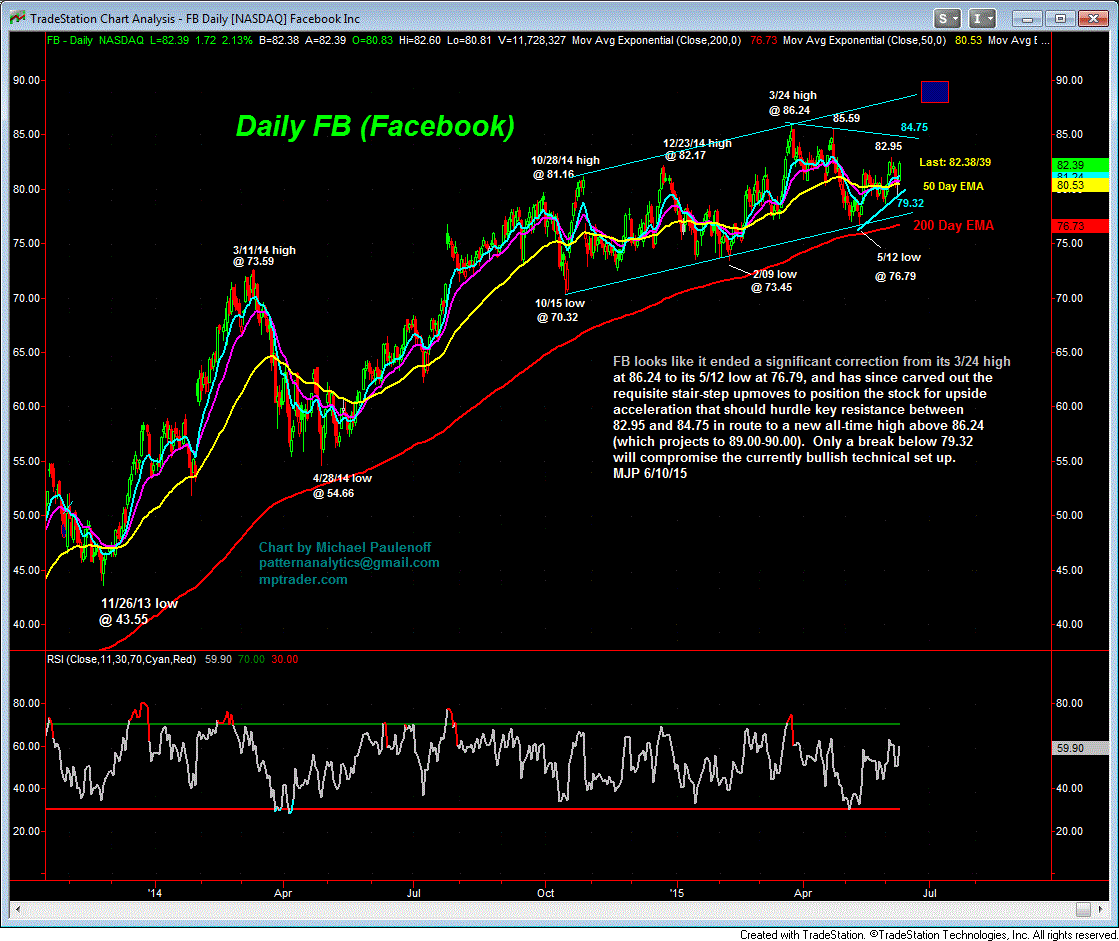Screen dimensions: 1119x941
Task: Click the red '200 Day EMA' label
Action: (x=953, y=225)
